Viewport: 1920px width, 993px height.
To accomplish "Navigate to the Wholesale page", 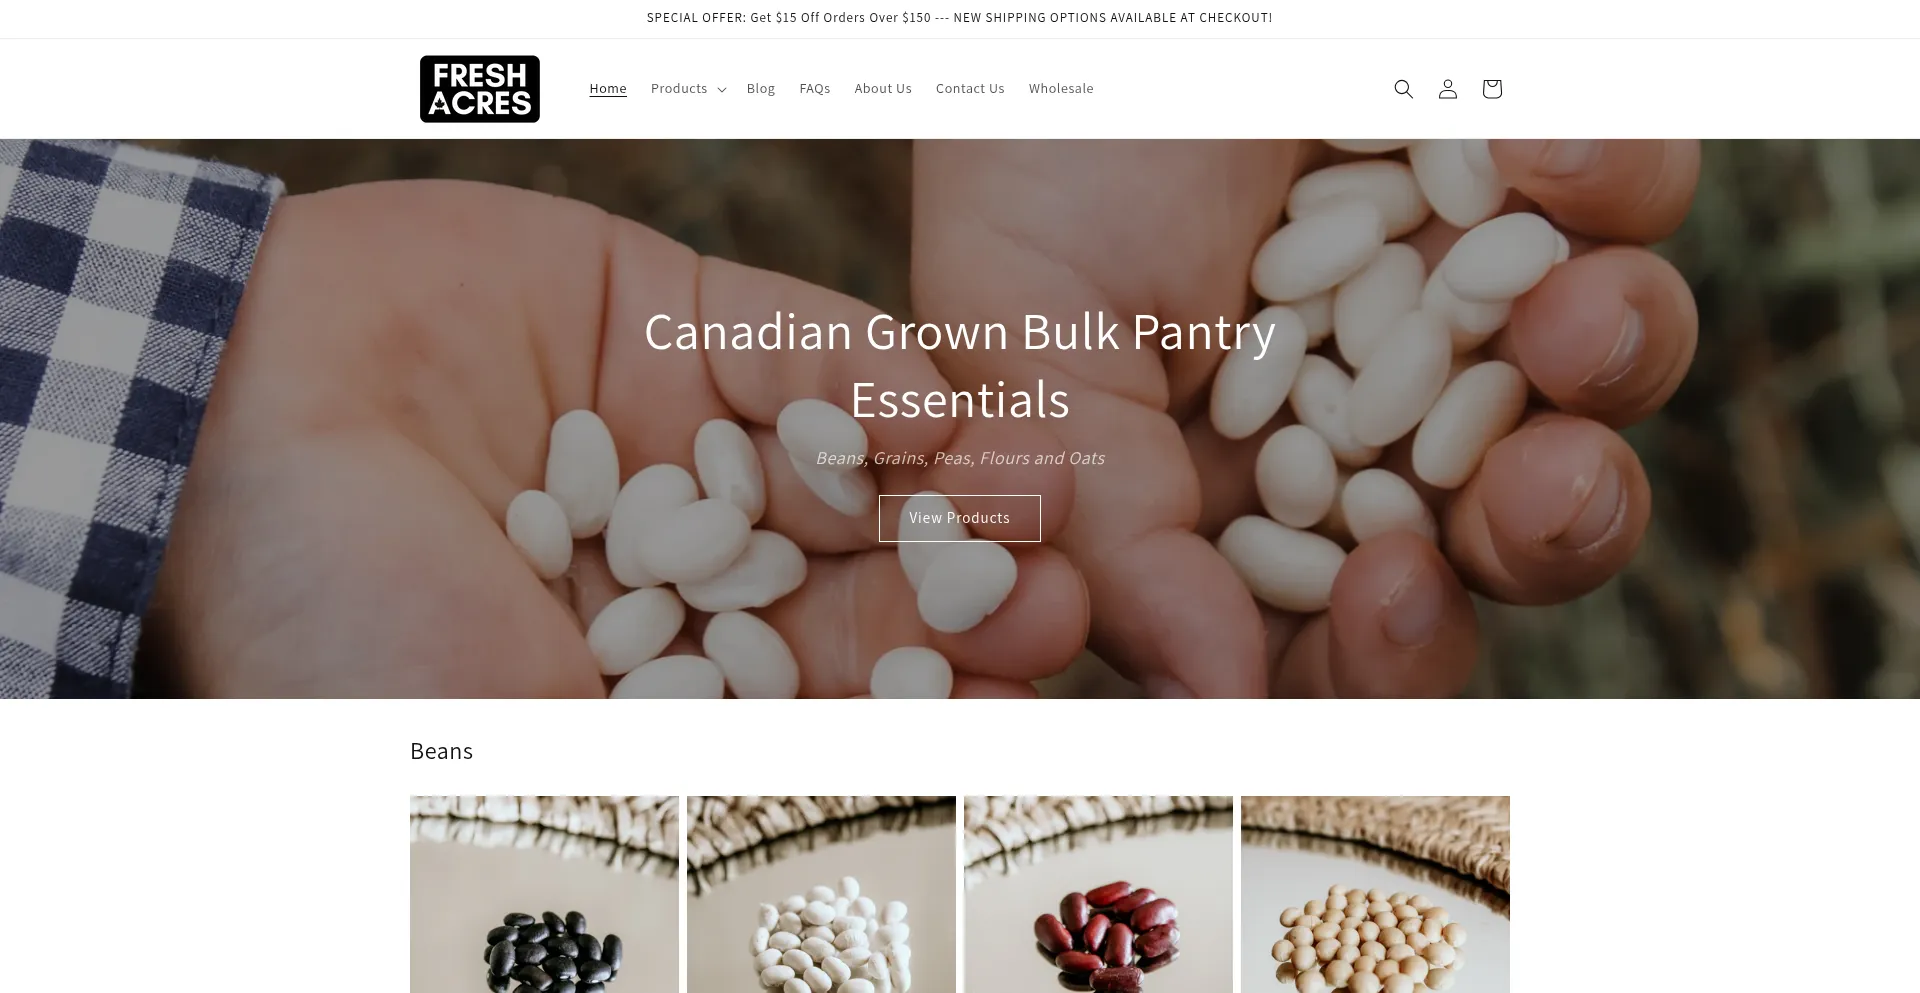I will 1061,89.
